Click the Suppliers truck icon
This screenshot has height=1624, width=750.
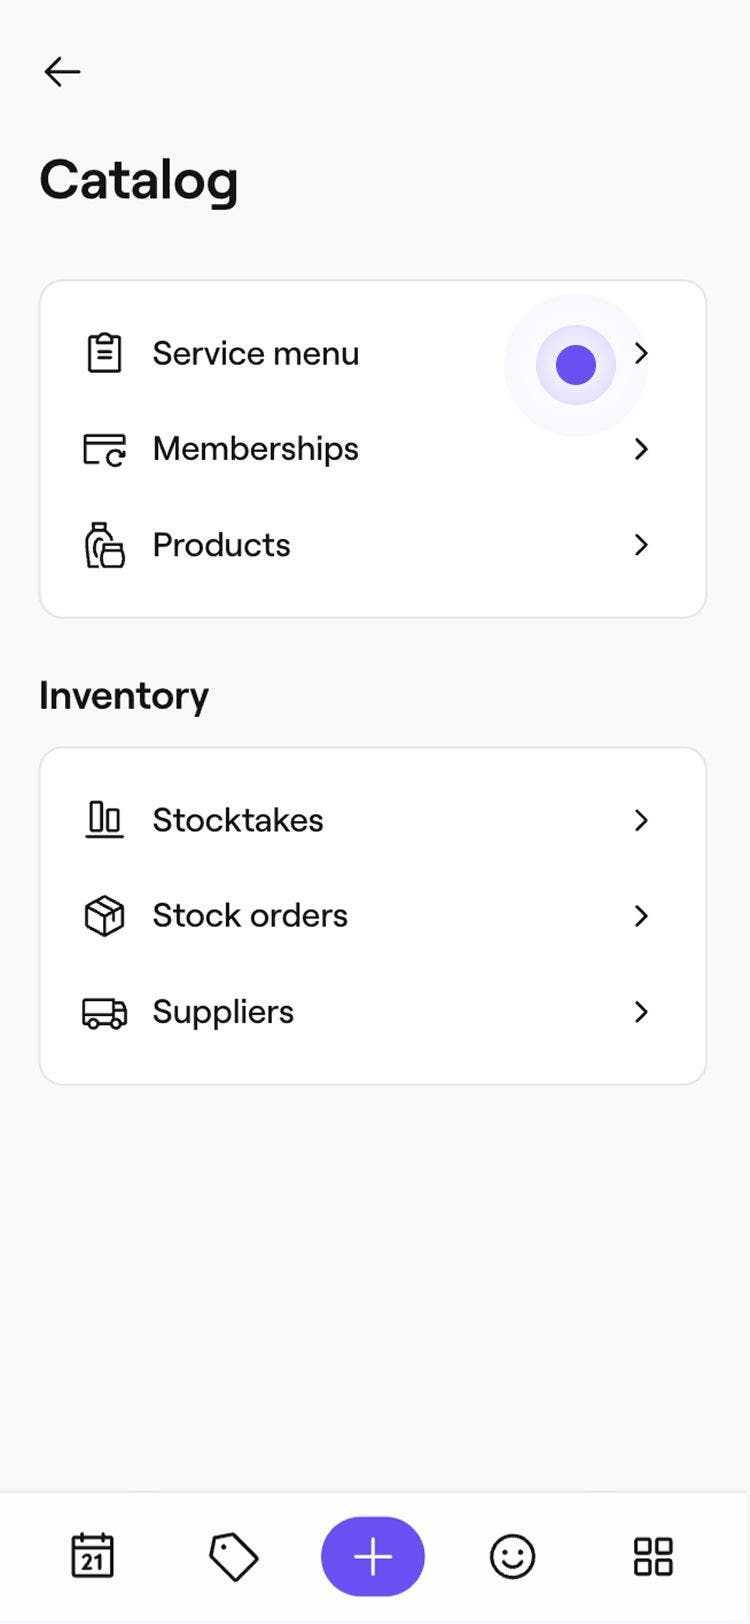point(104,1012)
